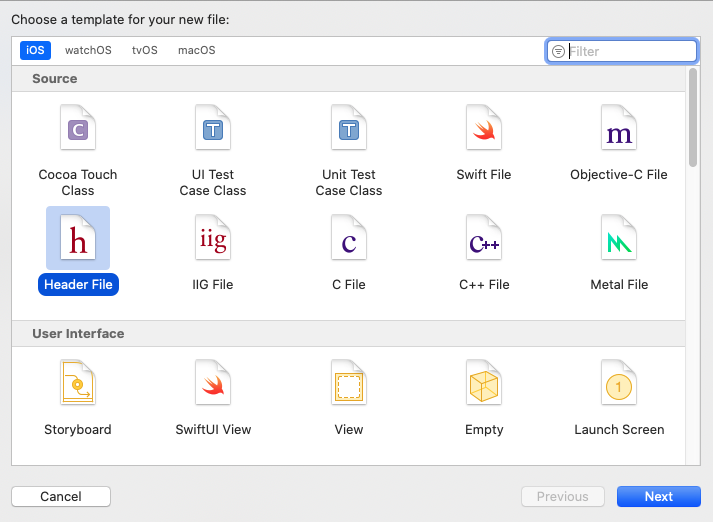Pick the Unit Test Case Class icon

(349, 127)
